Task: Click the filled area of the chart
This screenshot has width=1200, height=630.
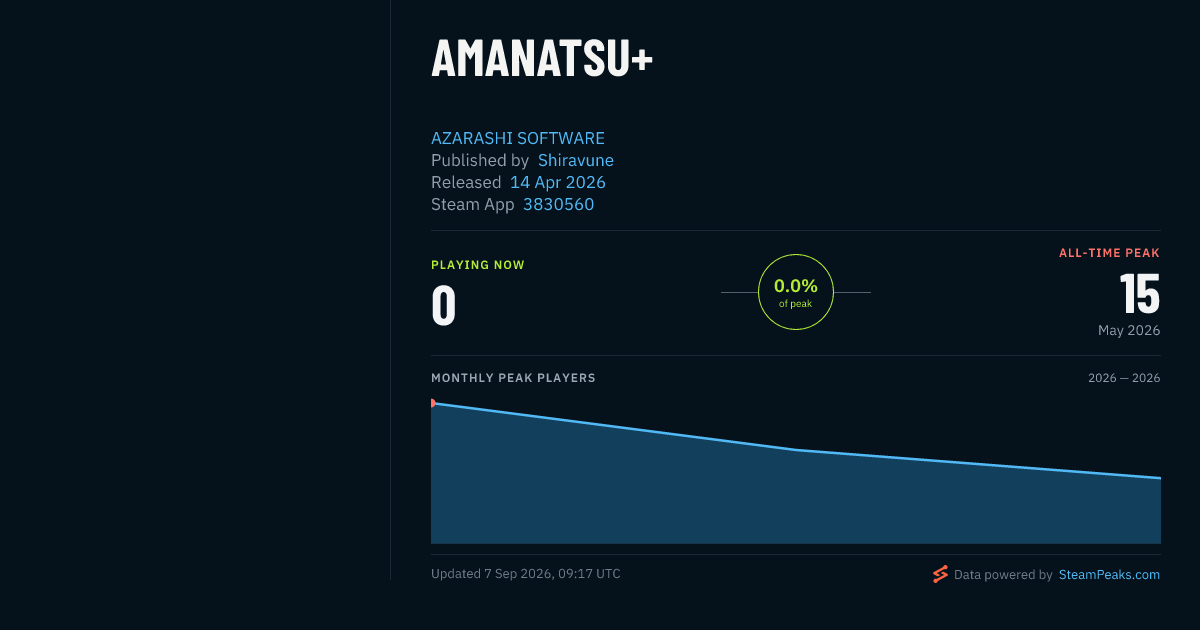Action: [796, 500]
